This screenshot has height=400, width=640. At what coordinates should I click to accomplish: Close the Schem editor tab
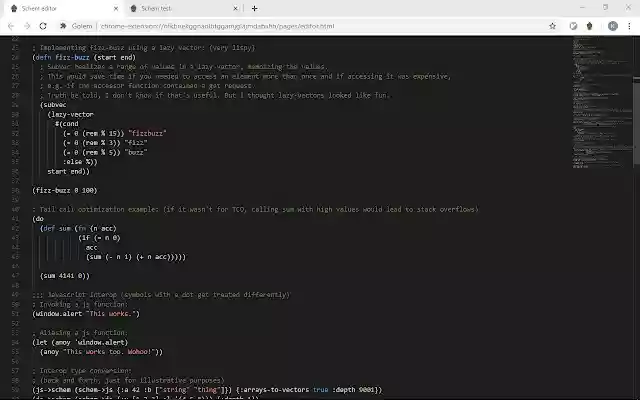pos(116,8)
